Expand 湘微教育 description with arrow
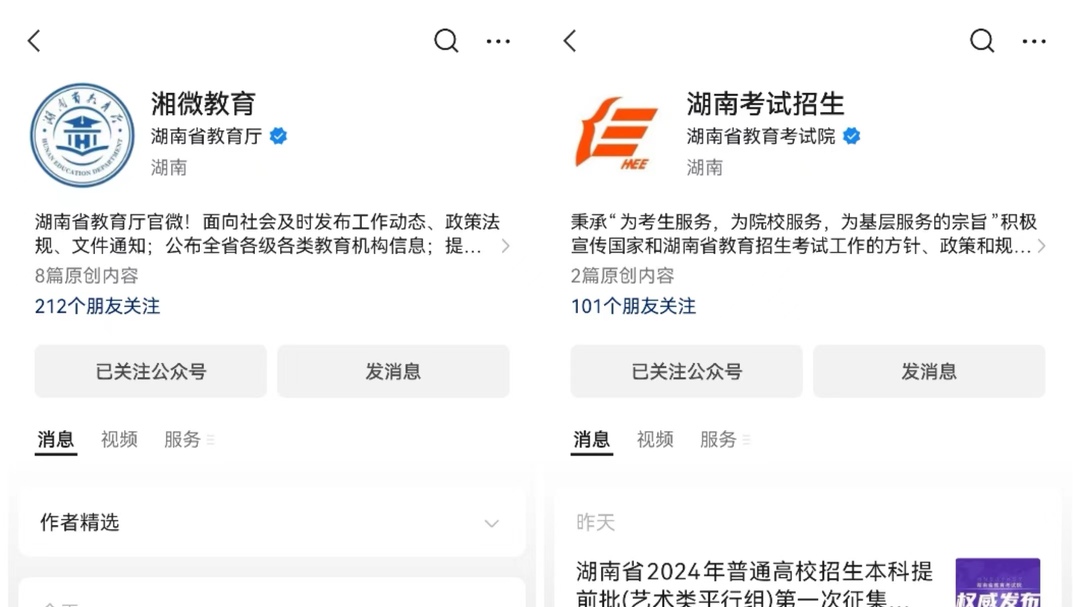This screenshot has width=1080, height=607. (506, 246)
